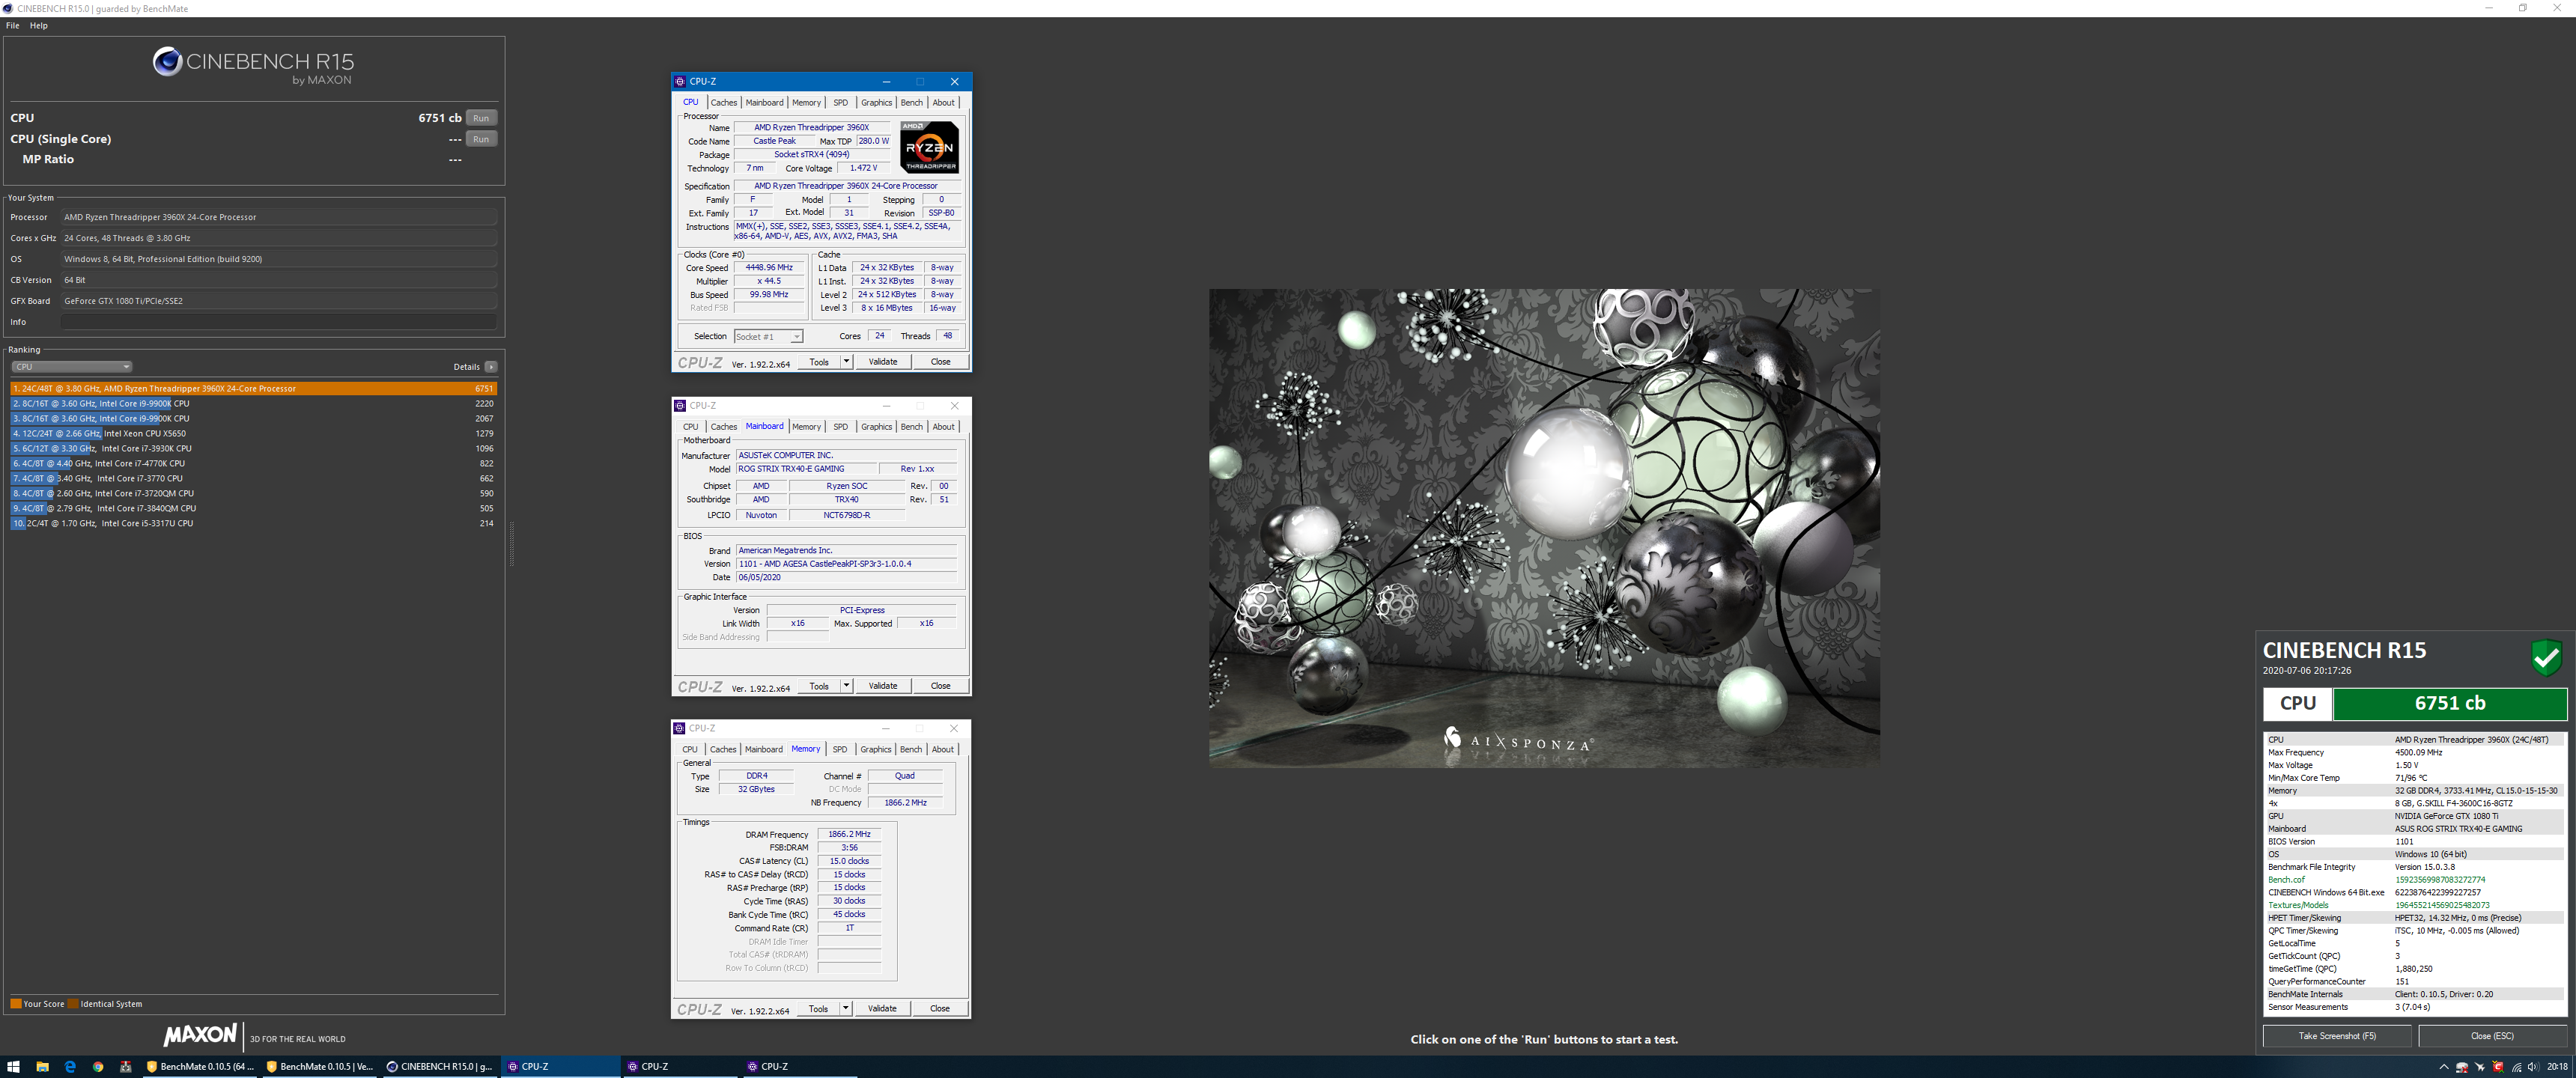Expand Tools dropdown arrow in top CPU-Z
This screenshot has height=1078, width=2576.
tap(847, 362)
